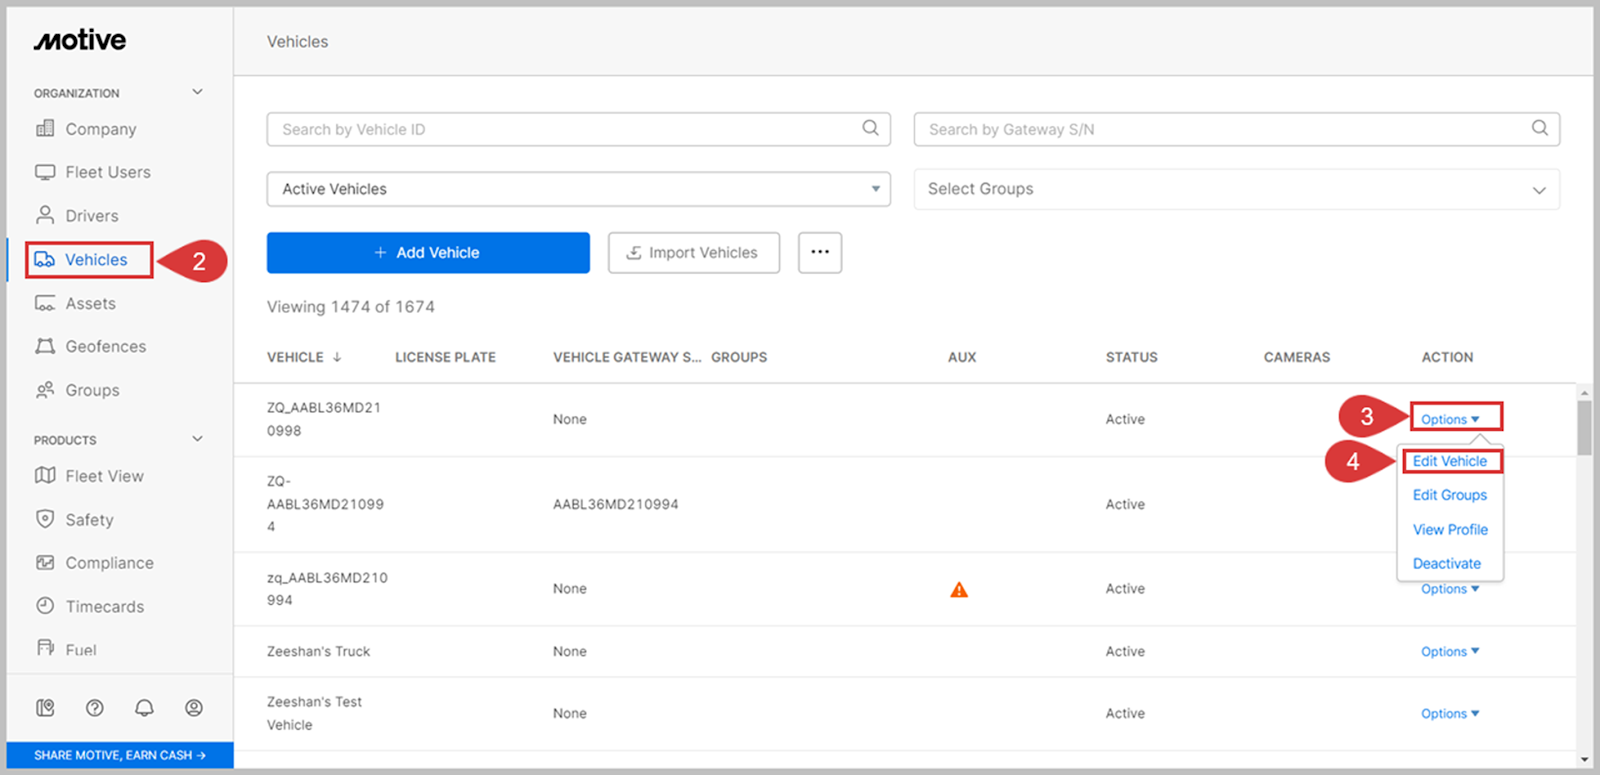Click the CAMERAS column header
Screen dimensions: 1600x775
(1296, 357)
